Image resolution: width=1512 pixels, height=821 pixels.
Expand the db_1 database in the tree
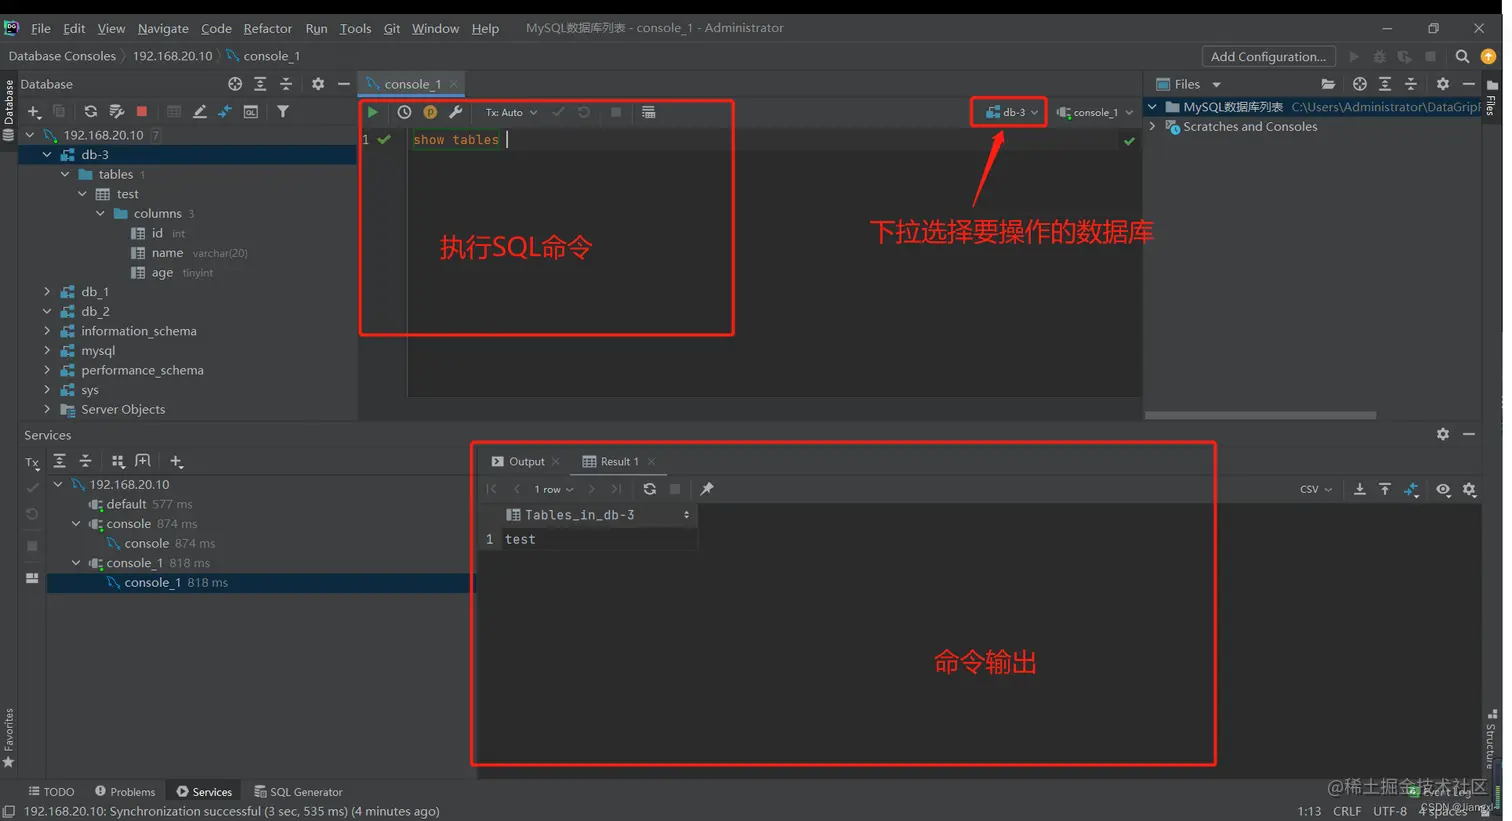pos(46,291)
